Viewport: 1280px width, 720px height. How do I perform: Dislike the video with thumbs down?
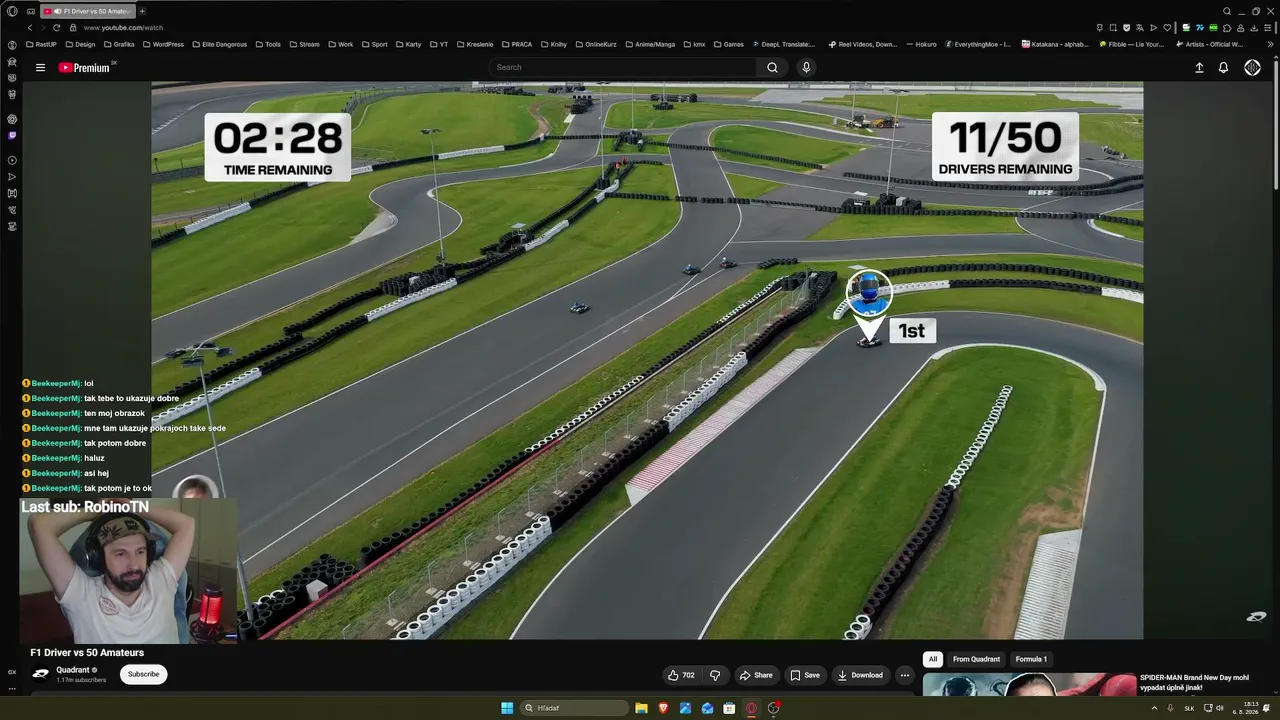point(715,675)
